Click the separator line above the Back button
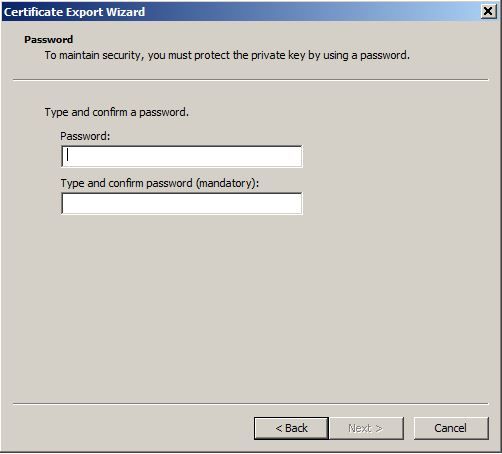 (251, 404)
